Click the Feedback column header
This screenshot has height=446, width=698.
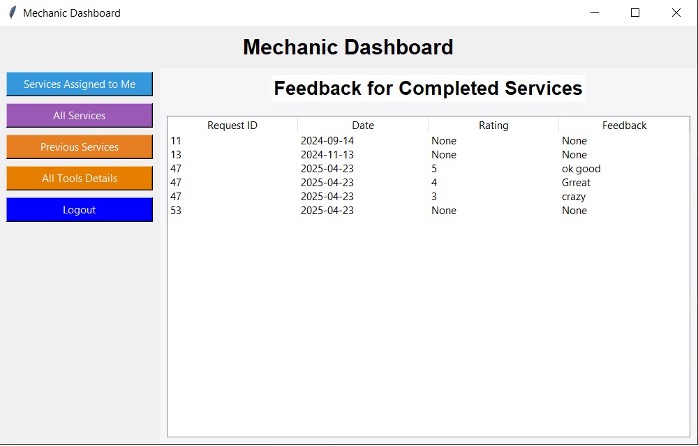pyautogui.click(x=624, y=126)
